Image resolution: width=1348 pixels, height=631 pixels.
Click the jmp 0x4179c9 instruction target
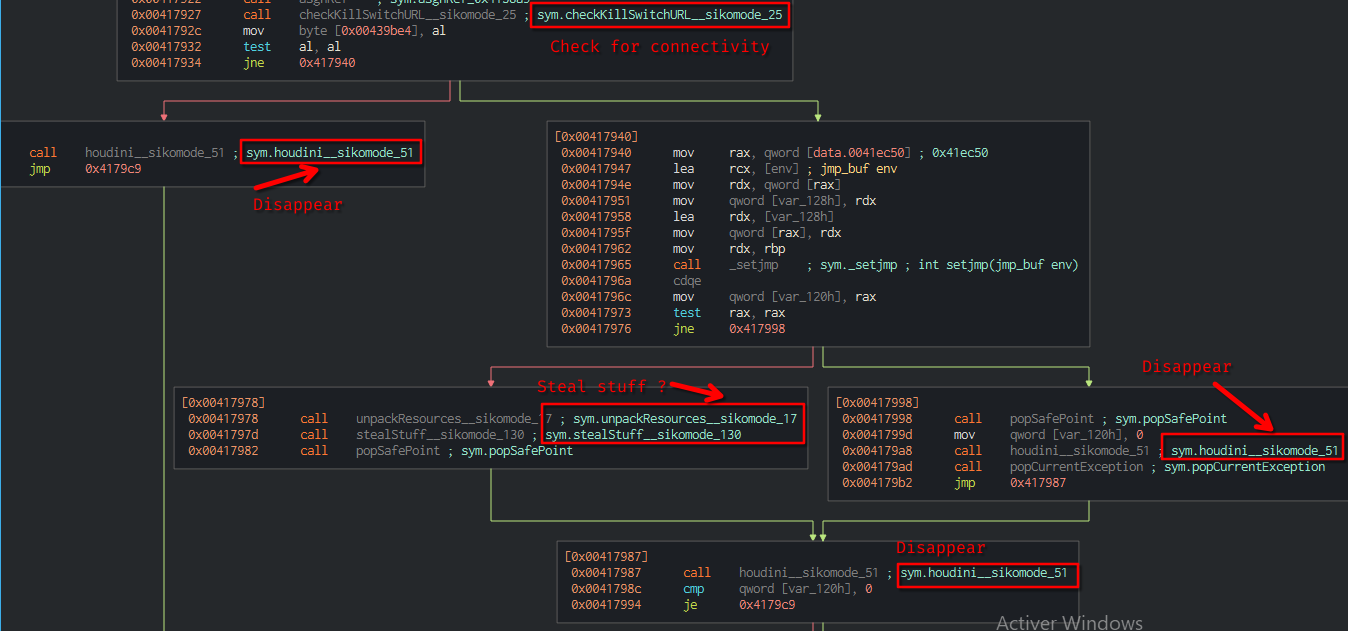113,170
